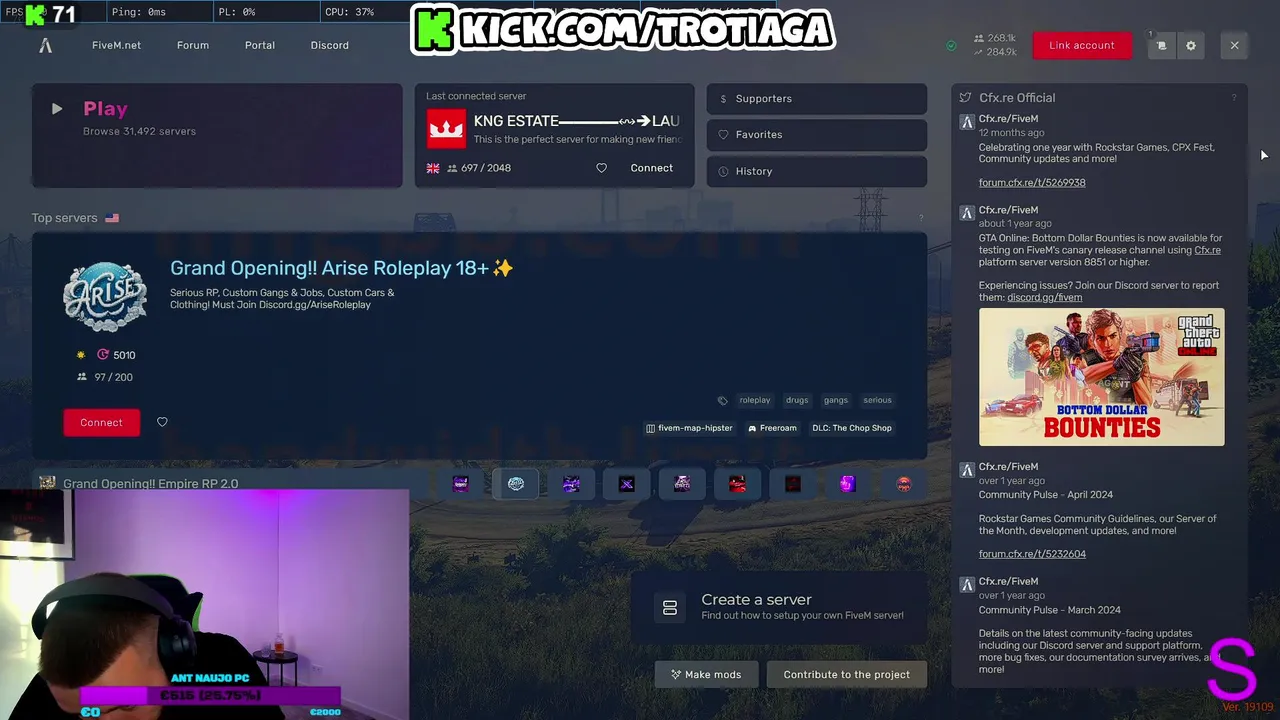Click the green service status checkmark icon
Screen dimensions: 1280x720
click(951, 45)
